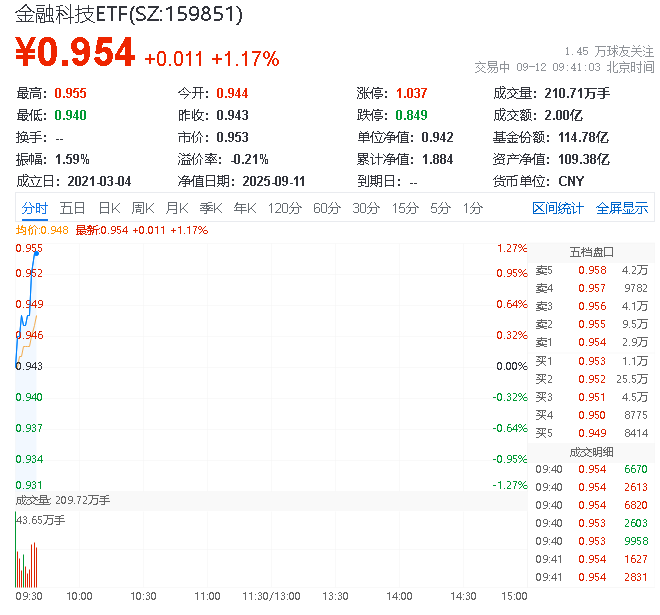Click the 1.27% axis label

(x=512, y=248)
